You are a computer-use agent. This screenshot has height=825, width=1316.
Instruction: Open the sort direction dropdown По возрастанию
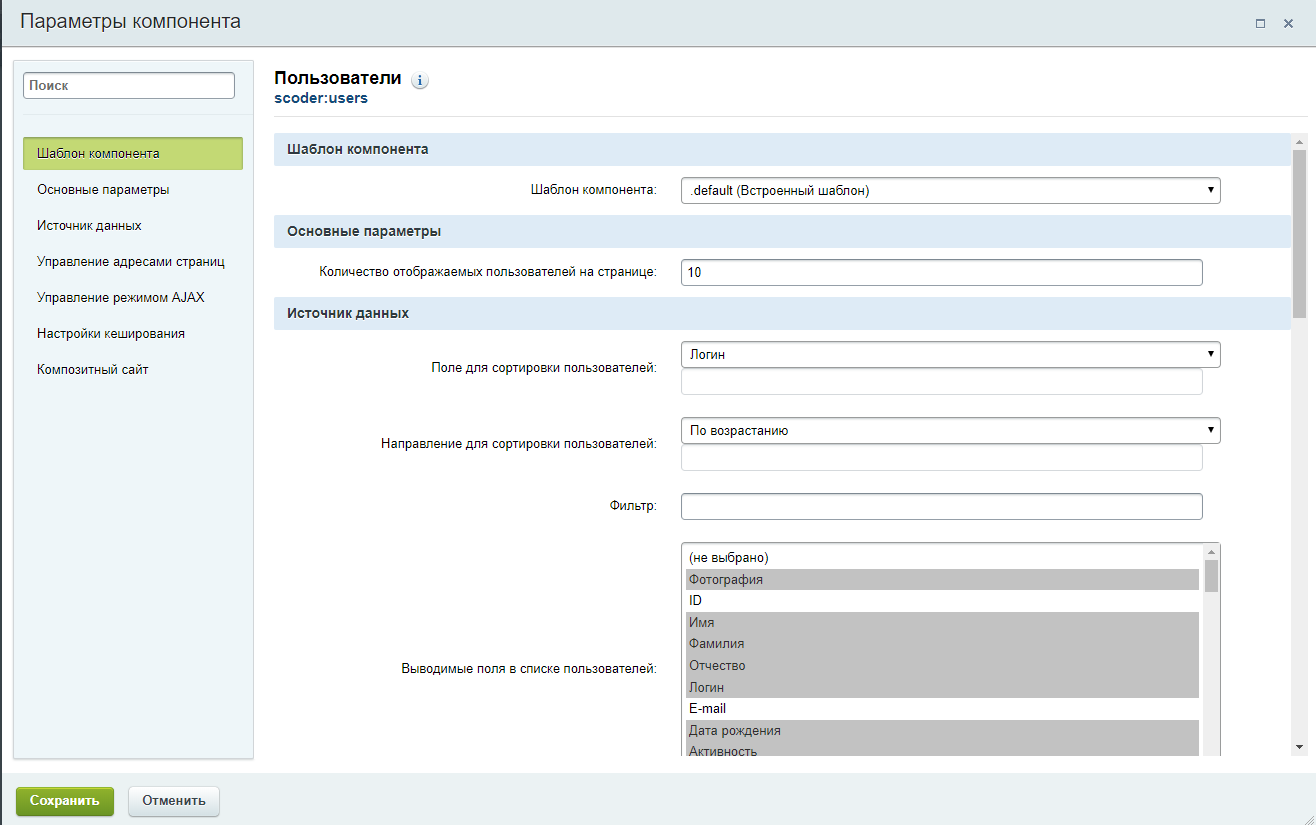point(949,430)
